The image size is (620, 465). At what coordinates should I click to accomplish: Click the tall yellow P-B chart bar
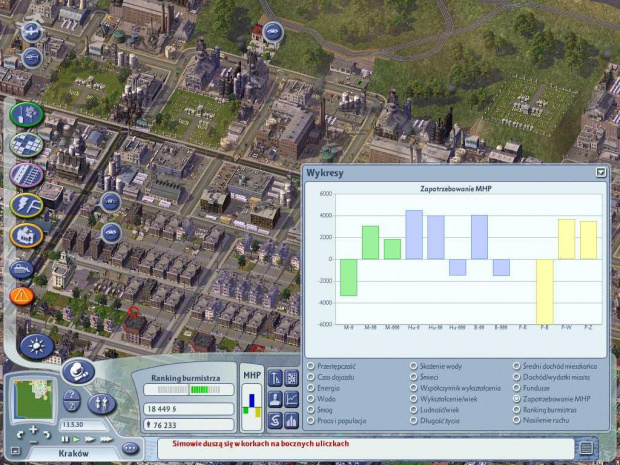544,291
